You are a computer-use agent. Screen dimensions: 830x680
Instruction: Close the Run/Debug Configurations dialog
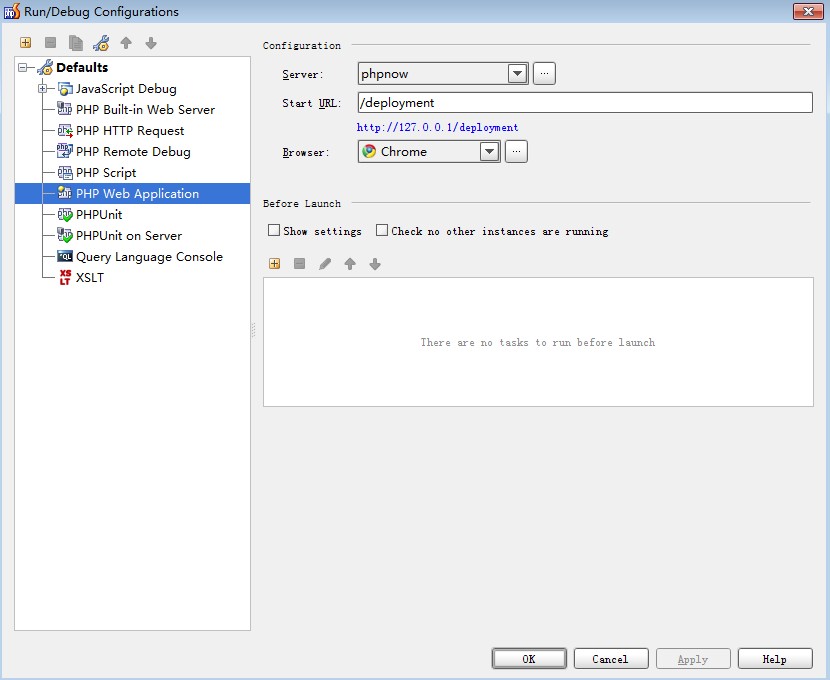coord(808,11)
